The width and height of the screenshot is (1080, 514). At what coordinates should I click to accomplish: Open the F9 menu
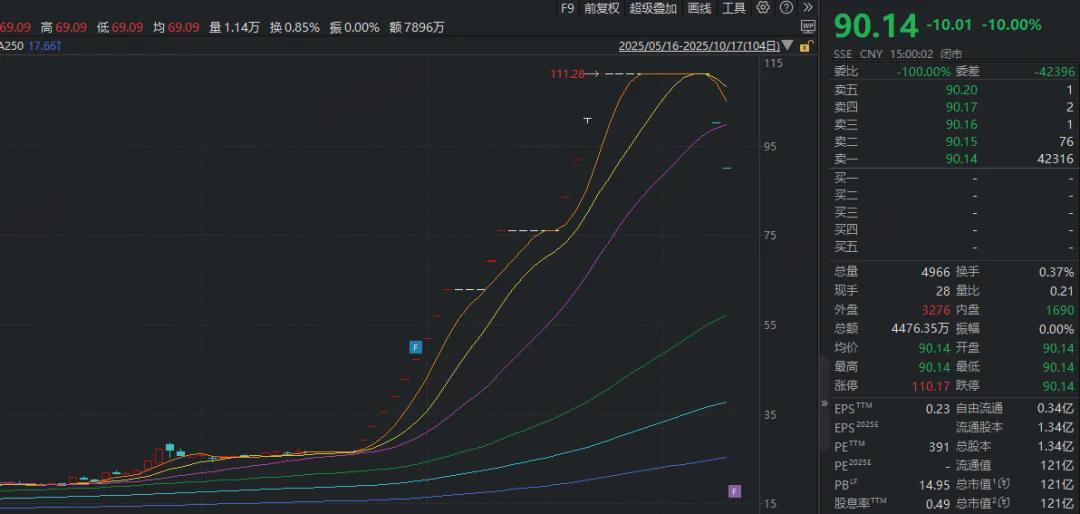[567, 8]
